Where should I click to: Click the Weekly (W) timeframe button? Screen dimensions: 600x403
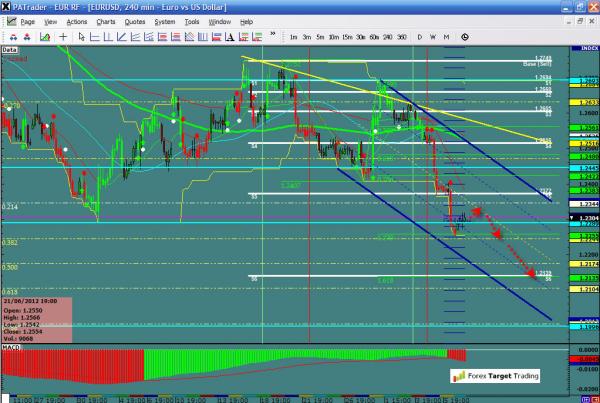click(432, 37)
